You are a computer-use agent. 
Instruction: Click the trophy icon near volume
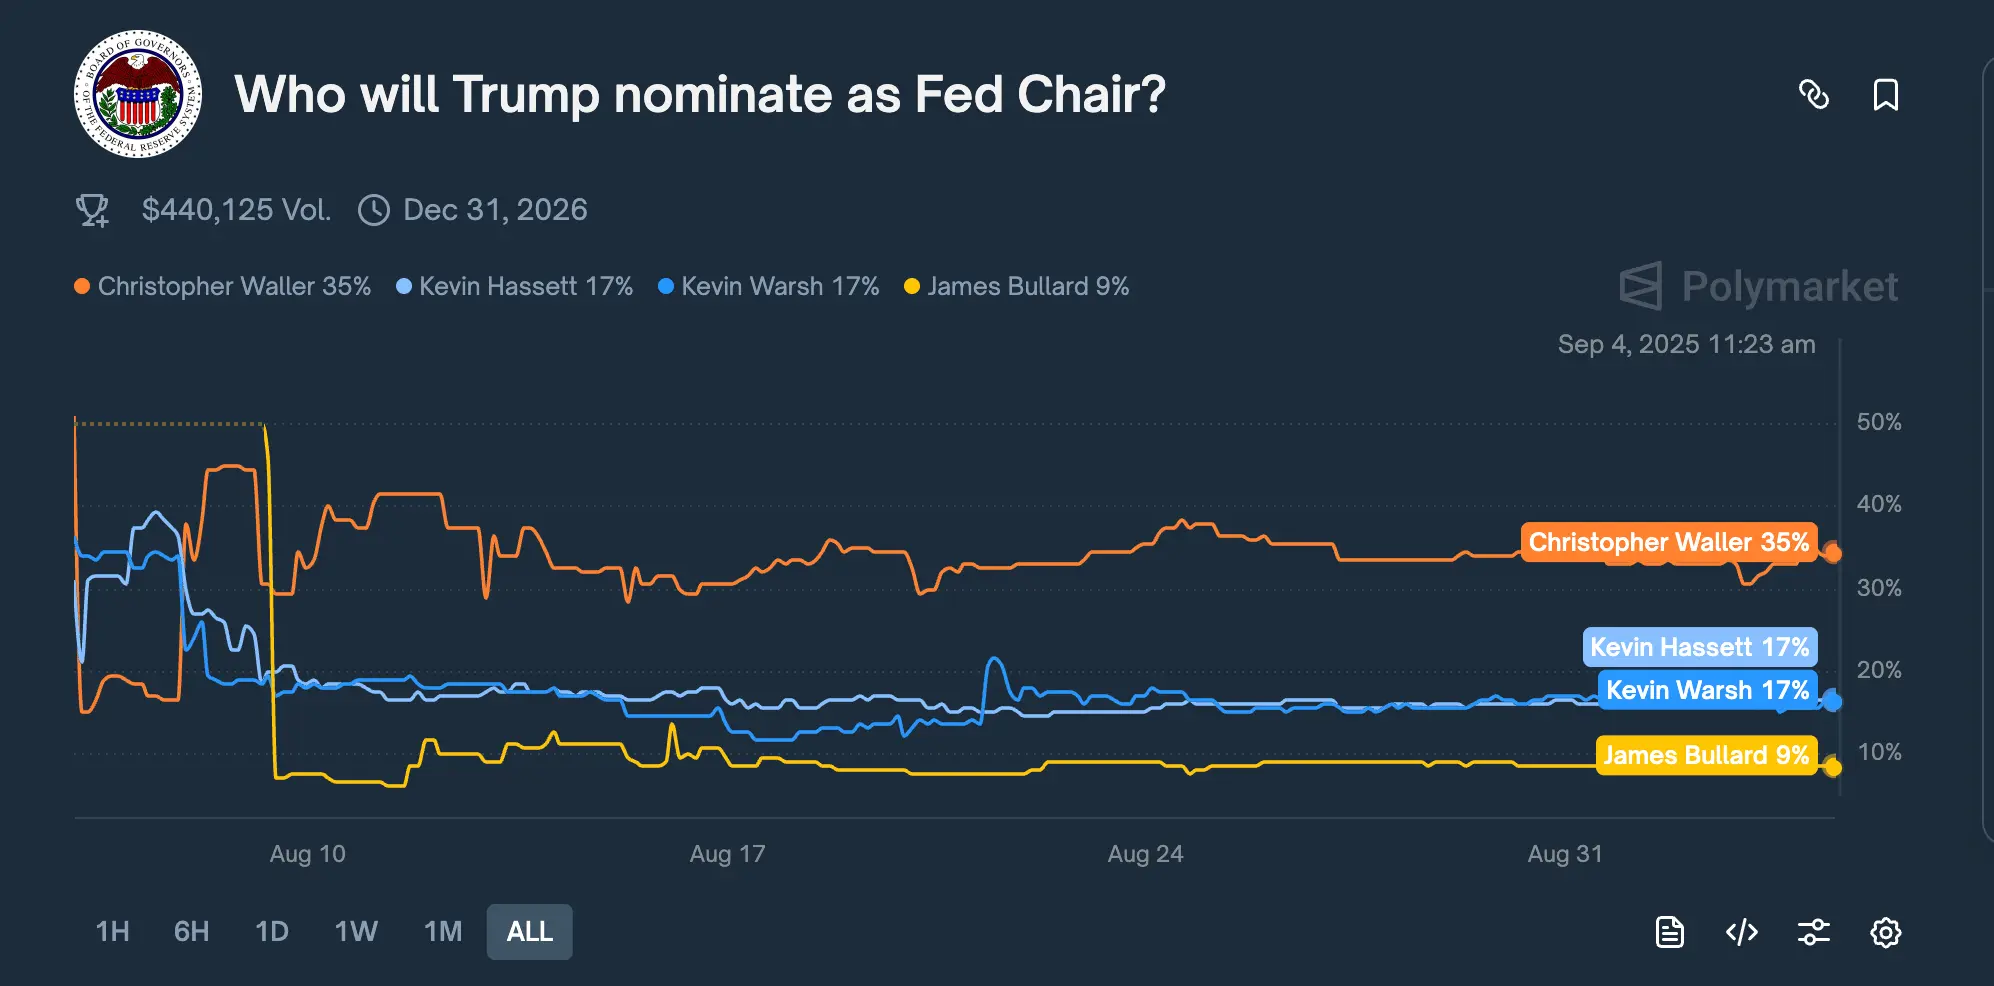[x=93, y=210]
